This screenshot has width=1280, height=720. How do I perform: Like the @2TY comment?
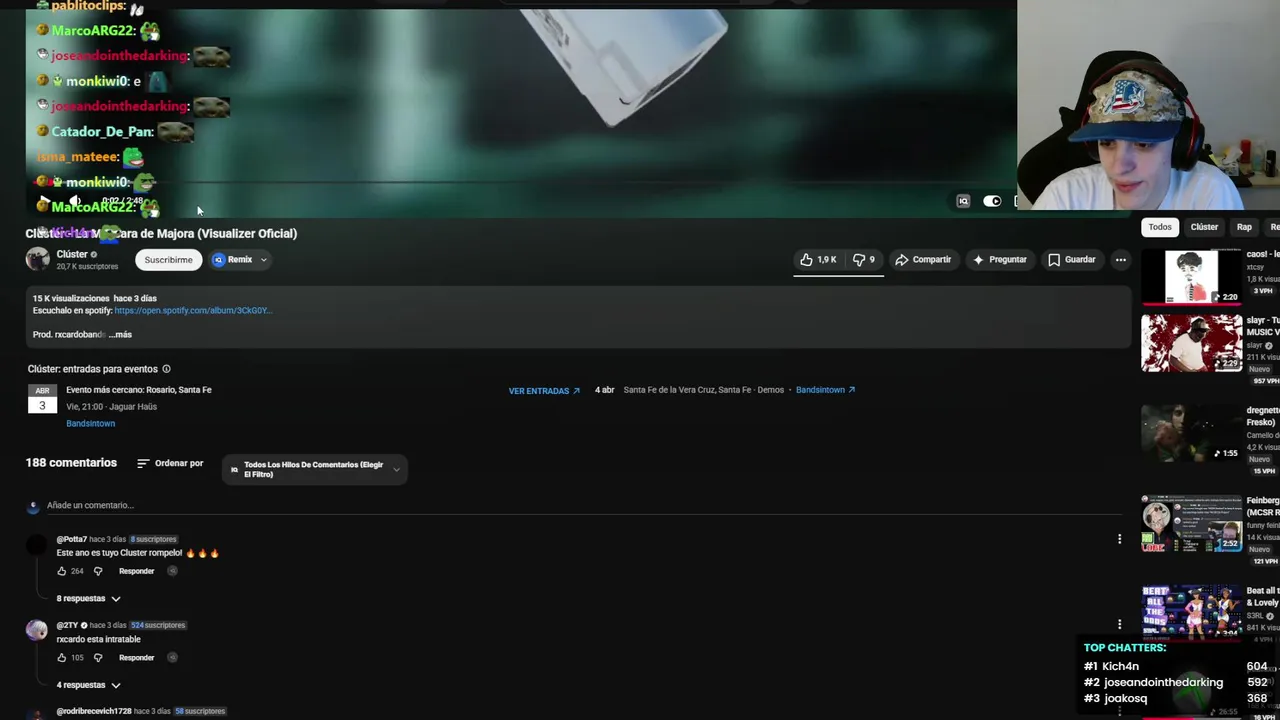pos(62,658)
